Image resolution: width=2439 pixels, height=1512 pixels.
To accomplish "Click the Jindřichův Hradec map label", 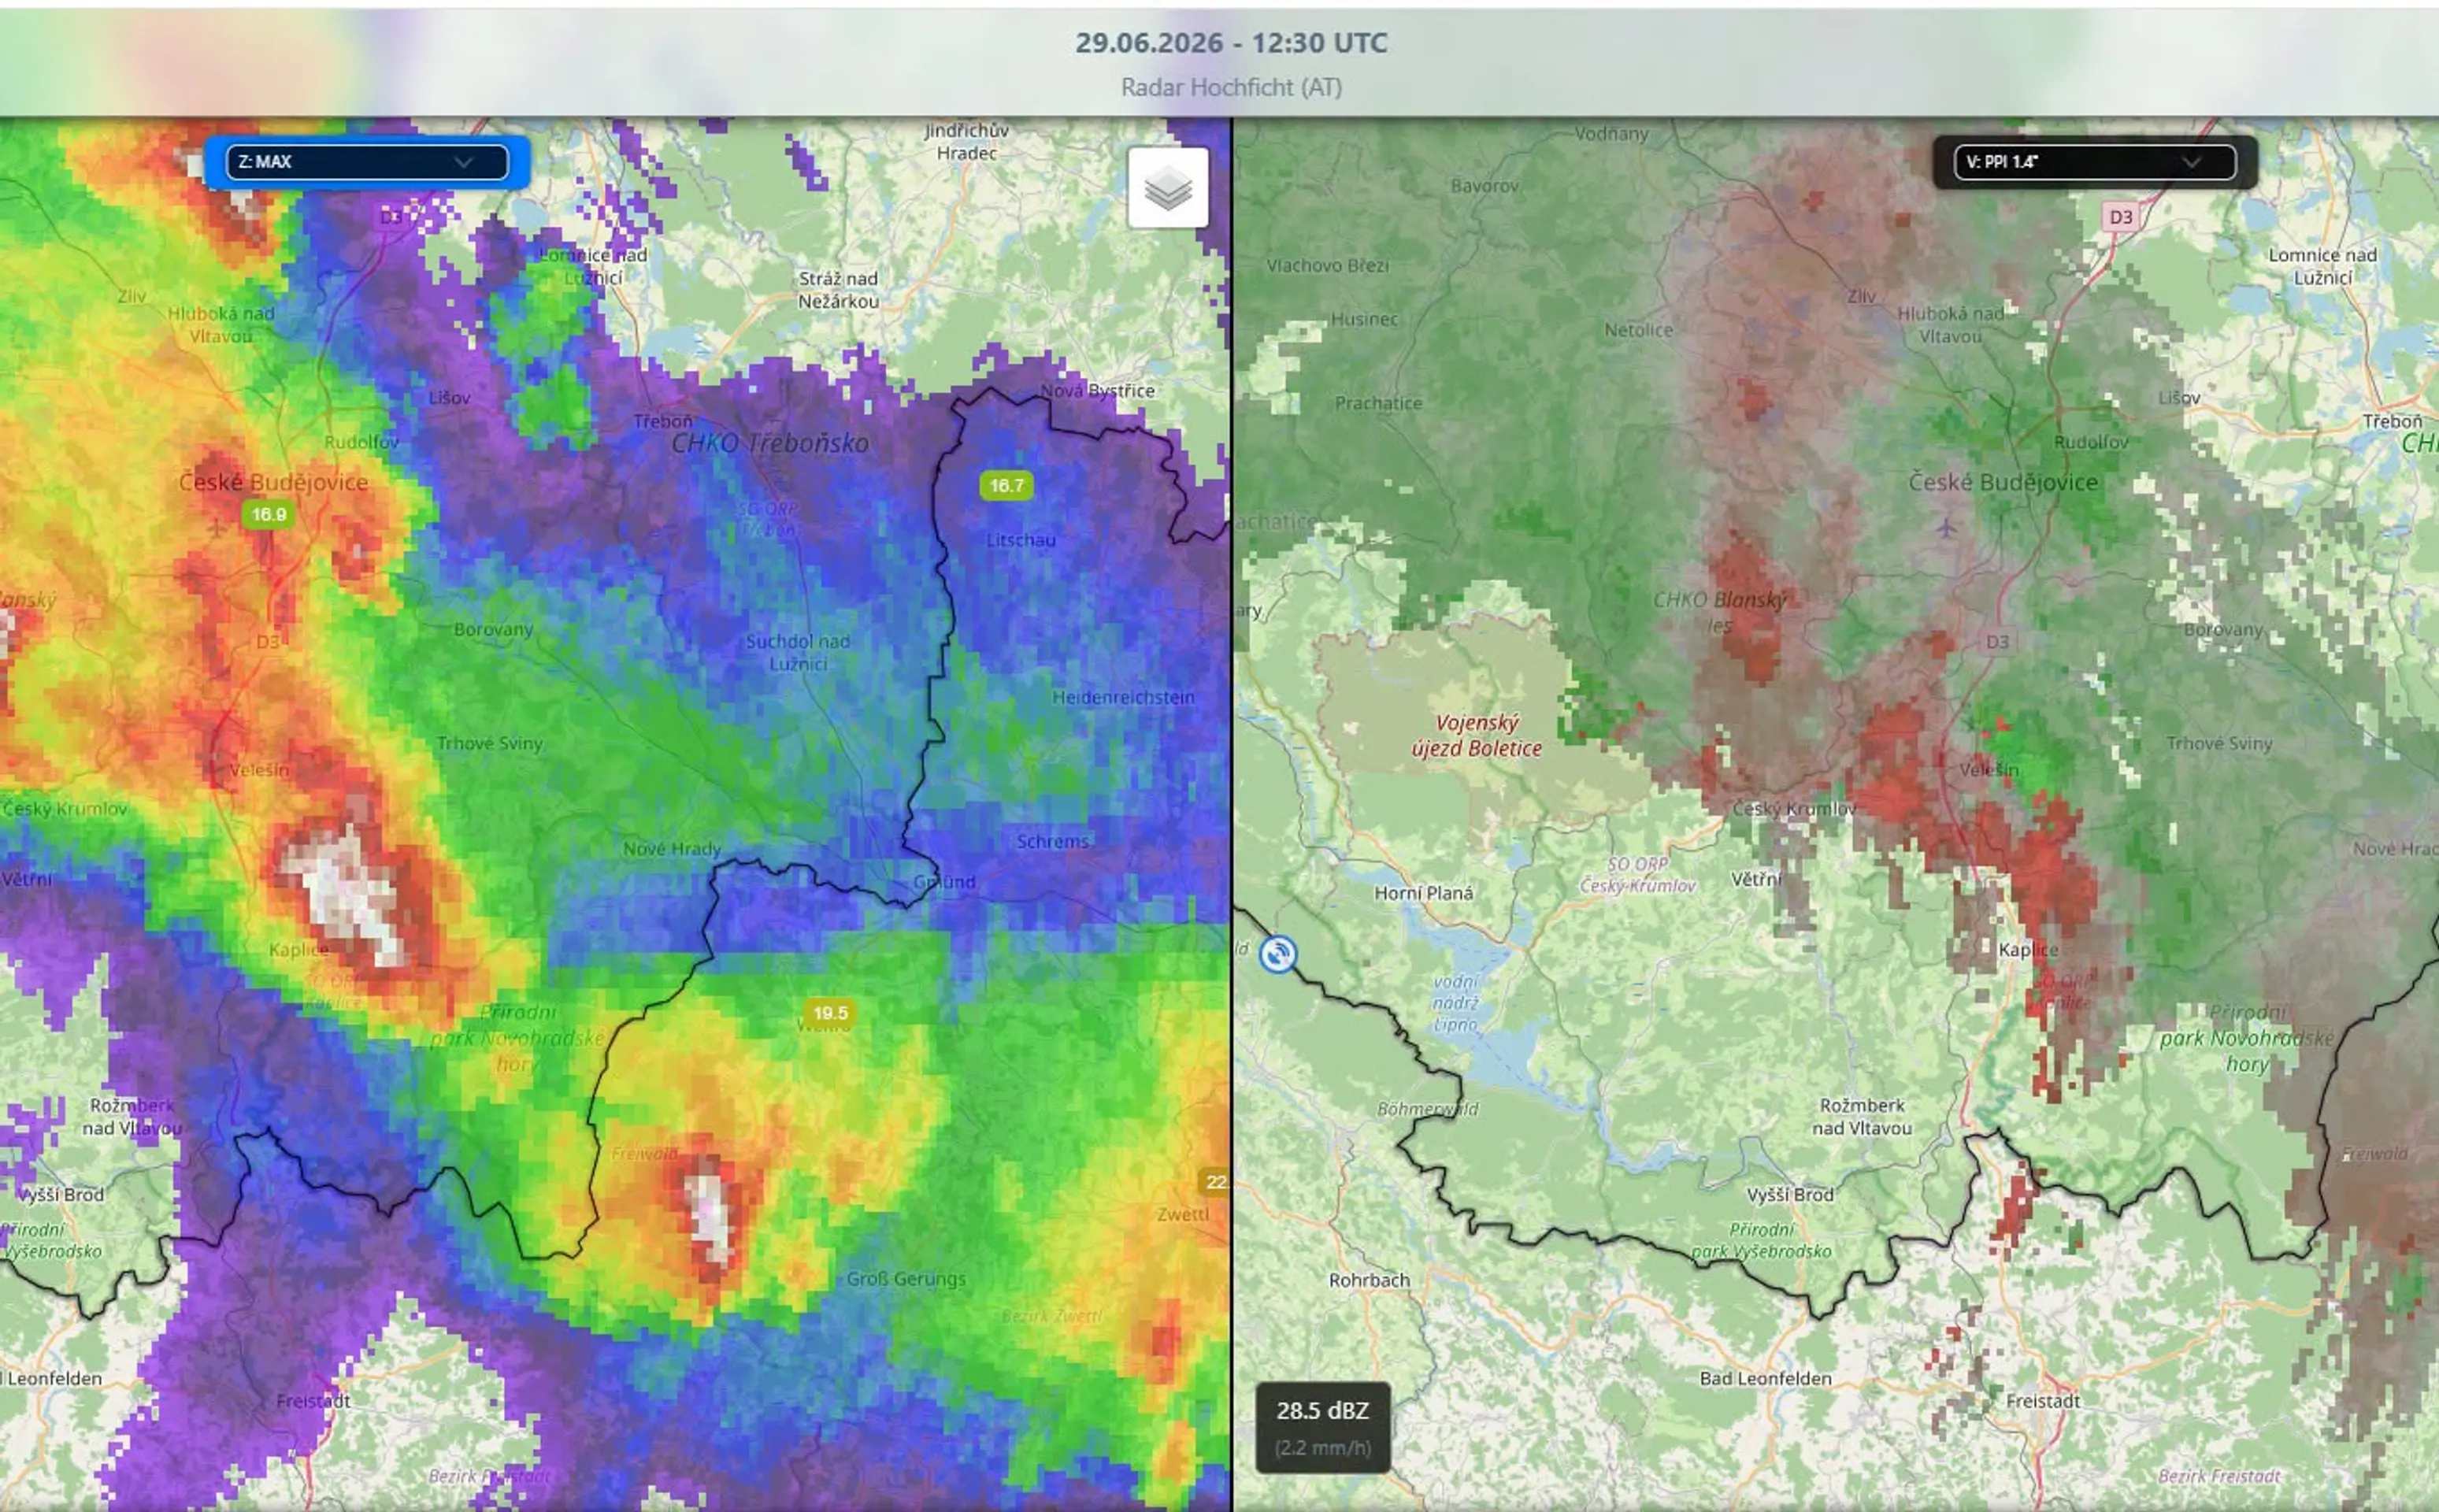I will tap(967, 142).
